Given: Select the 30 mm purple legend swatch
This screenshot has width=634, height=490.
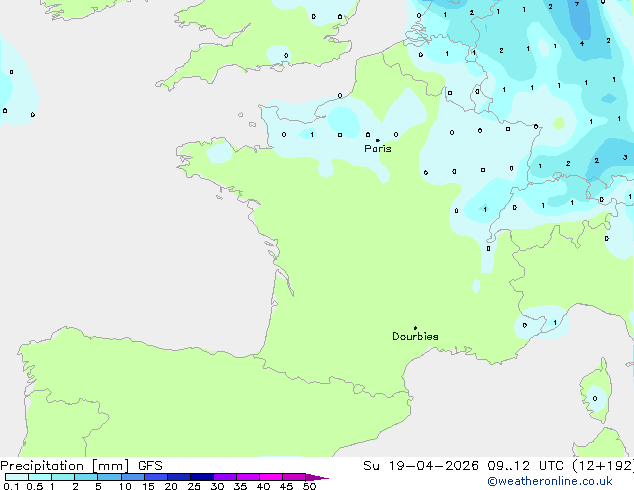Looking at the screenshot, I should [x=225, y=477].
